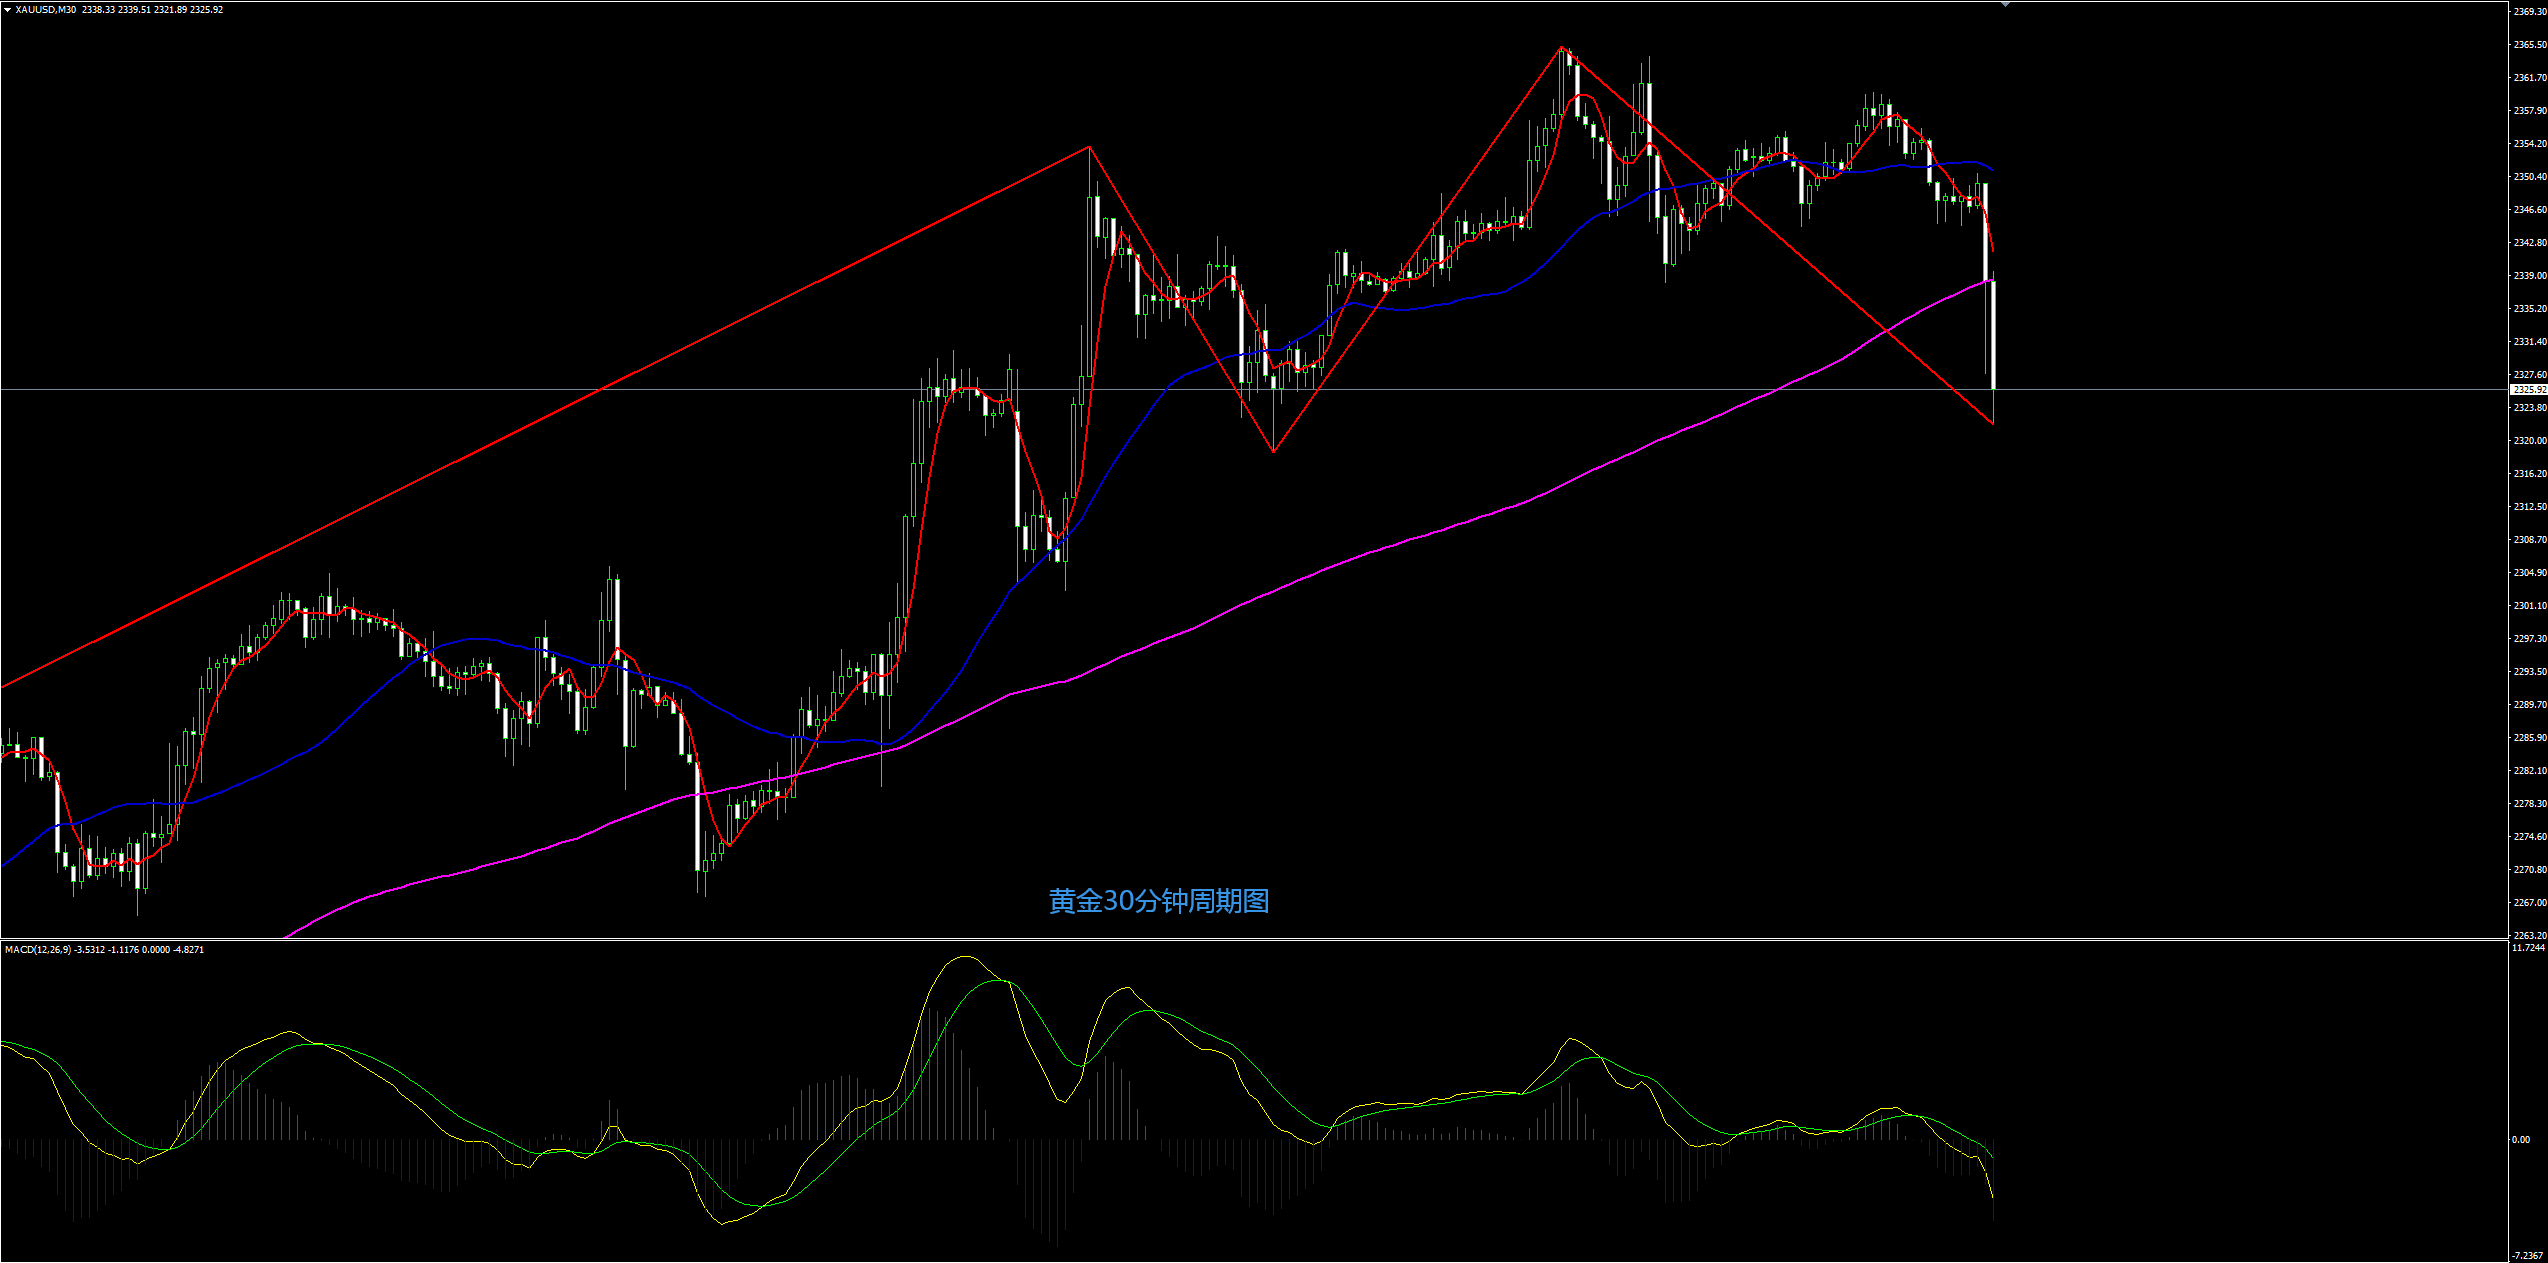Click the 2369.30 price scale value
The height and width of the screenshot is (1263, 2548).
point(2530,11)
